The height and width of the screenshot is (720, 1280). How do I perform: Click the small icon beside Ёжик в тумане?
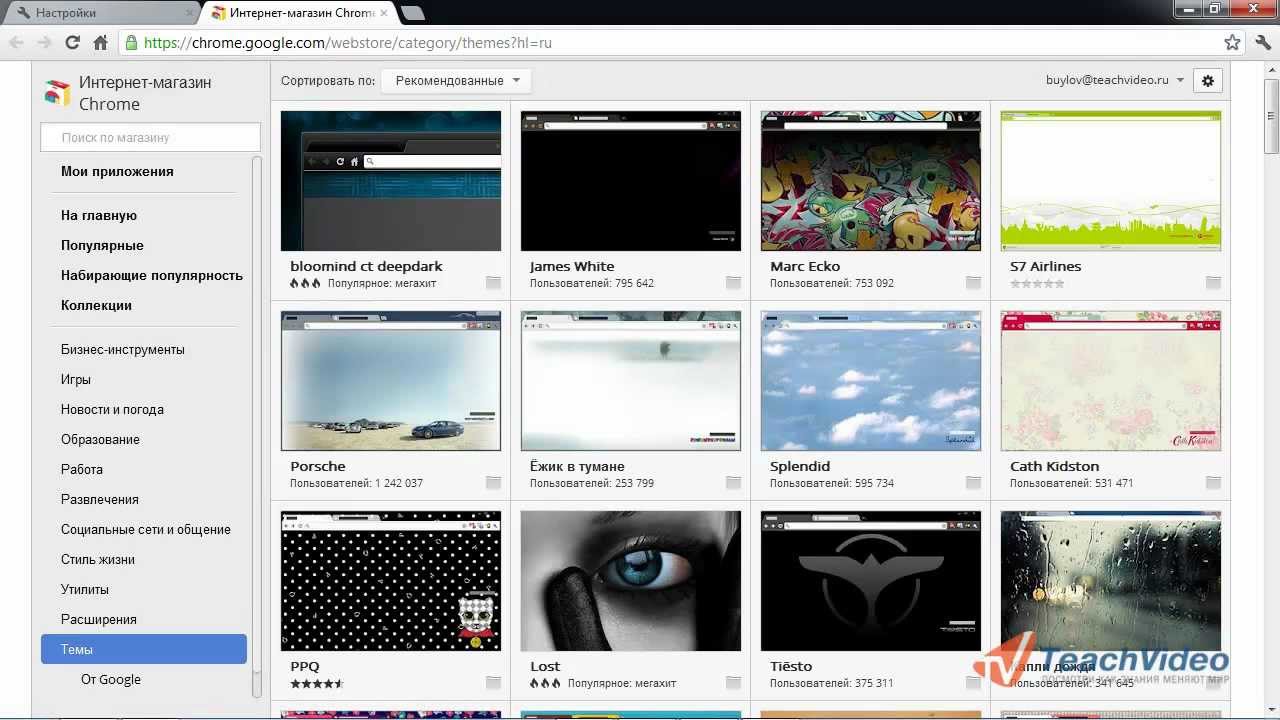(733, 483)
